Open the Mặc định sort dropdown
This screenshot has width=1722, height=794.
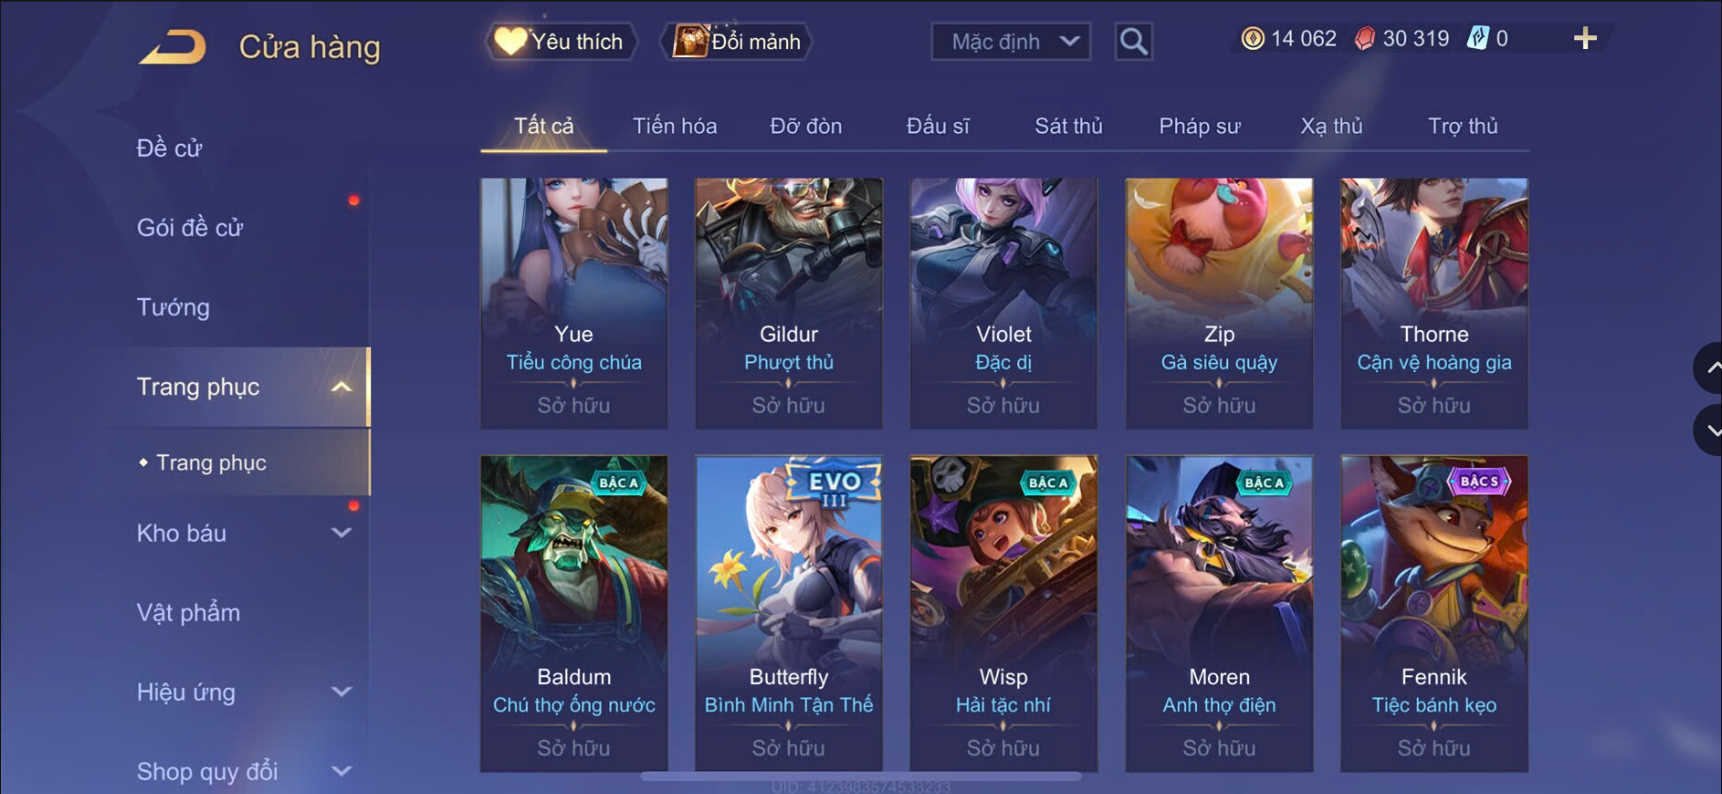(x=1011, y=41)
